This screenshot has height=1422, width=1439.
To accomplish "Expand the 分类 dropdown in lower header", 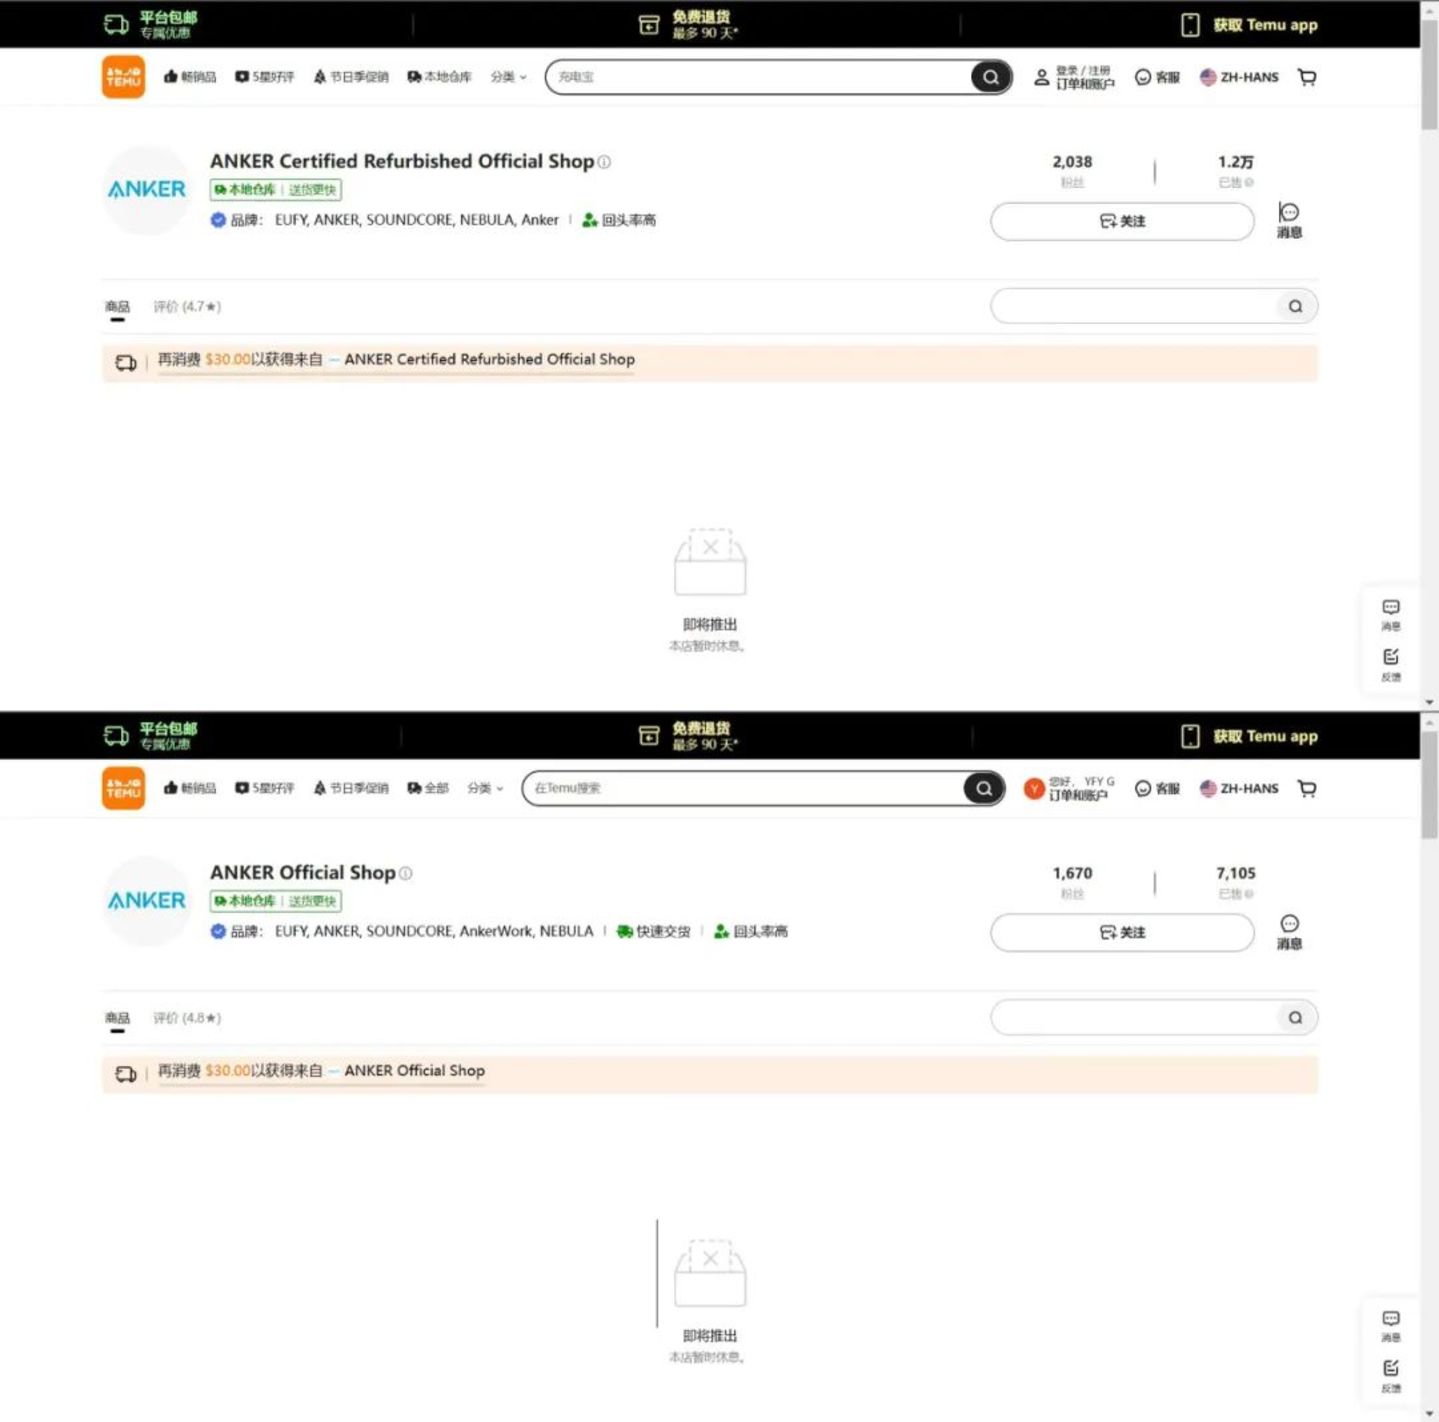I will point(484,788).
